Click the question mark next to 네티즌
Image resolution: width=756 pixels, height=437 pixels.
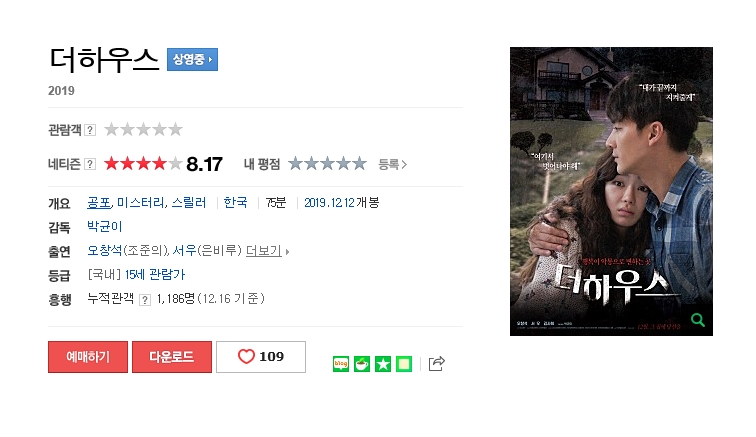(90, 164)
